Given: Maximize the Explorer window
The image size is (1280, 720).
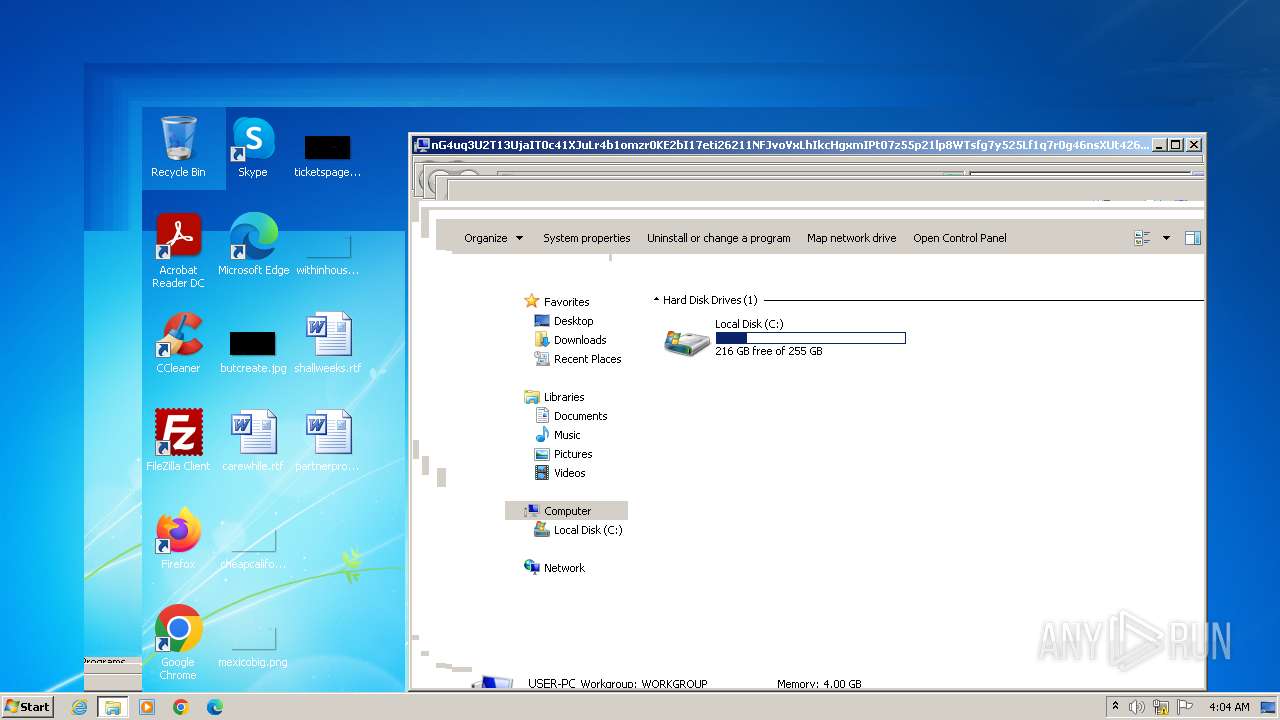Looking at the screenshot, I should click(1176, 145).
